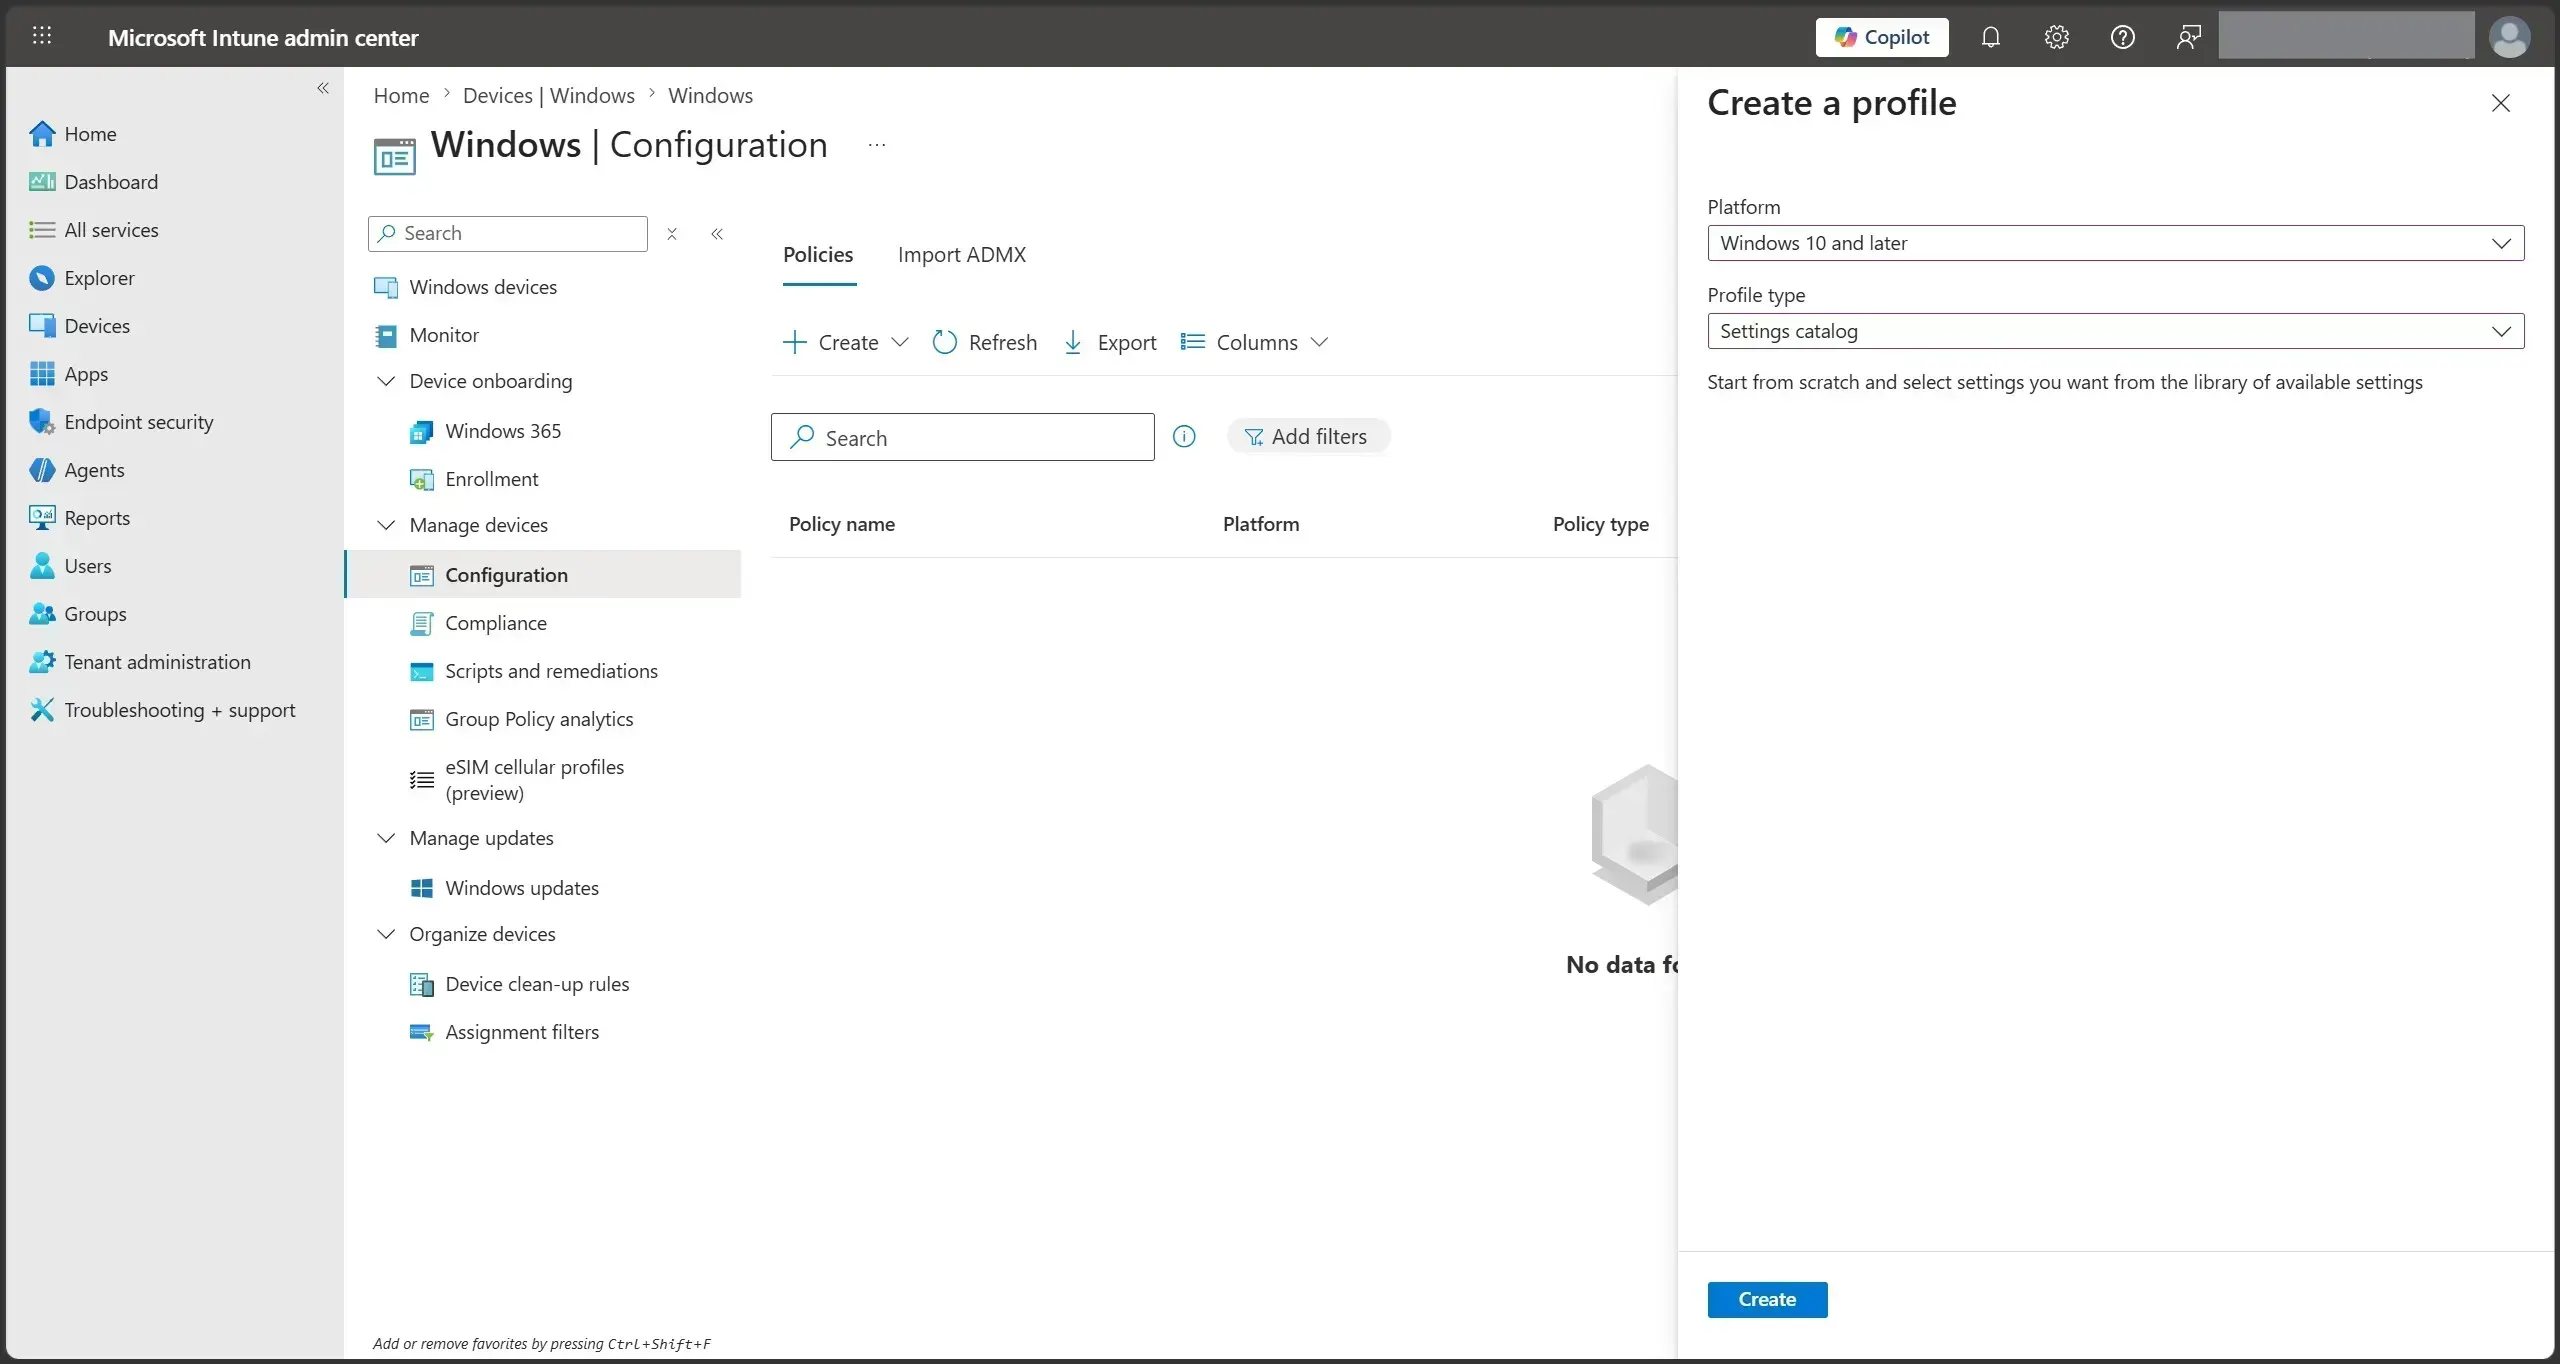The image size is (2560, 1364).
Task: Open Users in the sidebar
Action: click(88, 566)
